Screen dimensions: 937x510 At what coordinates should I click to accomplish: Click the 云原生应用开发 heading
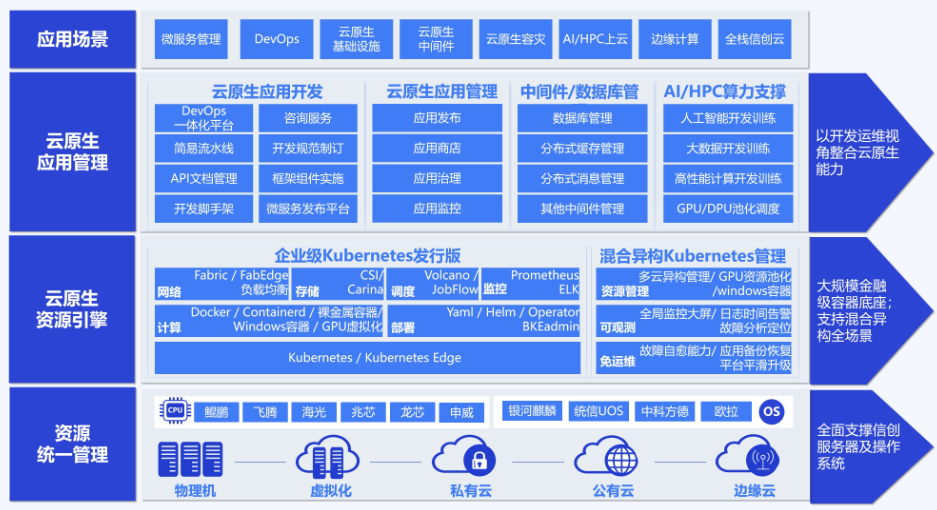pos(267,91)
